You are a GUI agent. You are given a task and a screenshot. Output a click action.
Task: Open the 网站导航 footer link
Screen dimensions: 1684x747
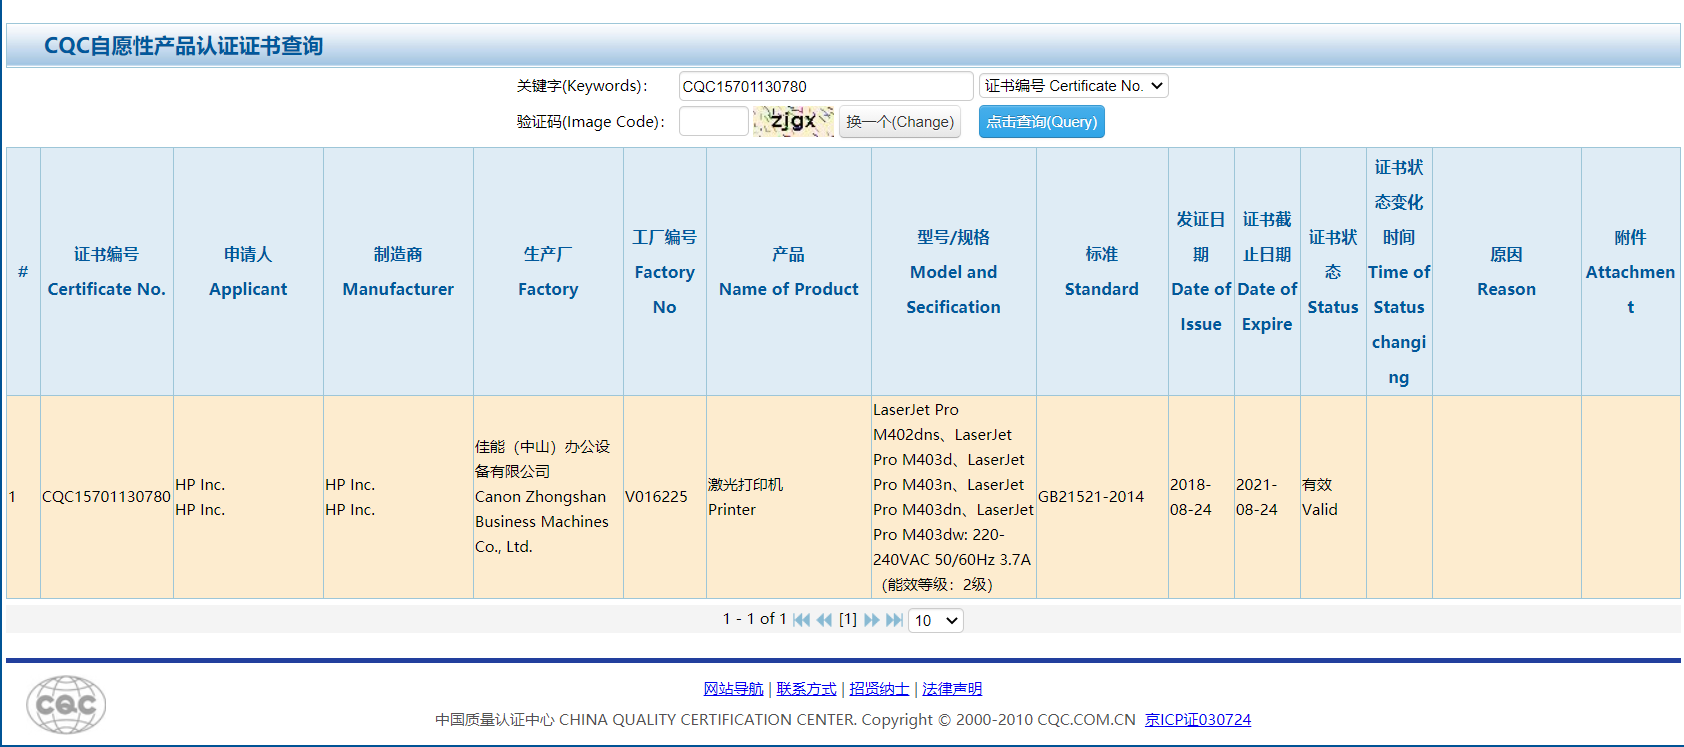[x=733, y=689]
